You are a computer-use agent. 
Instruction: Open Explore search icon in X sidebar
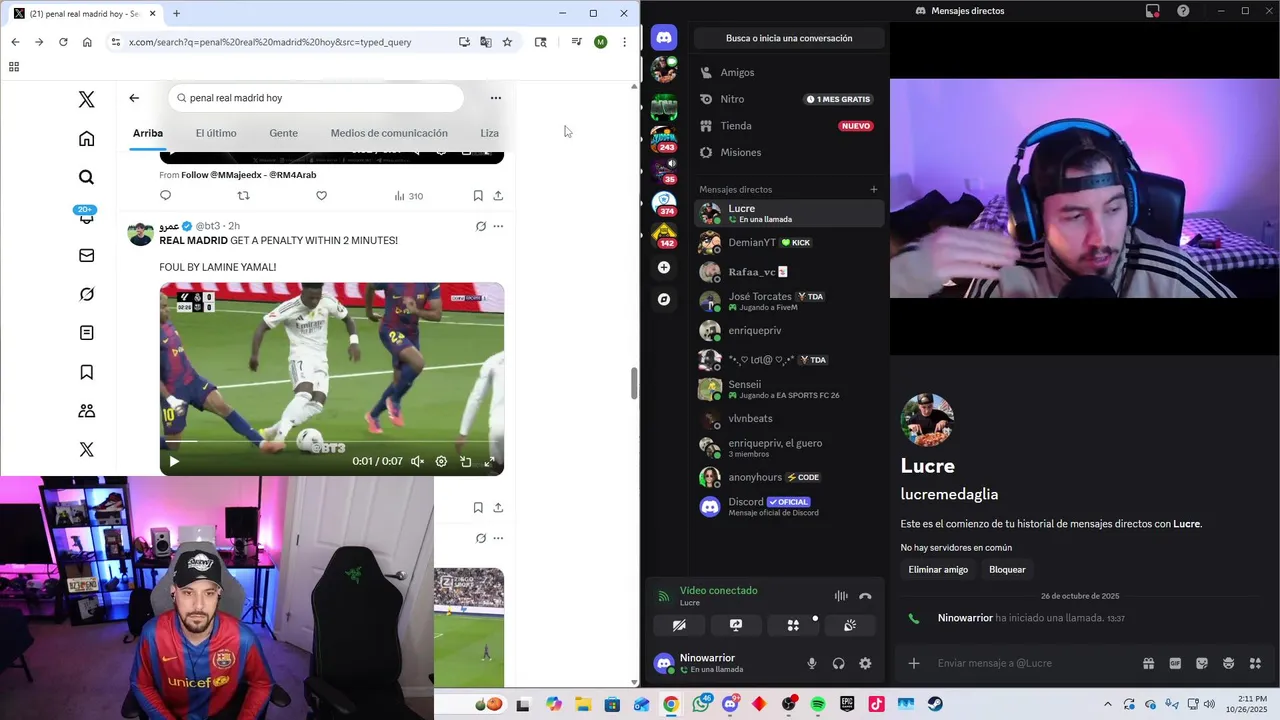click(x=86, y=177)
